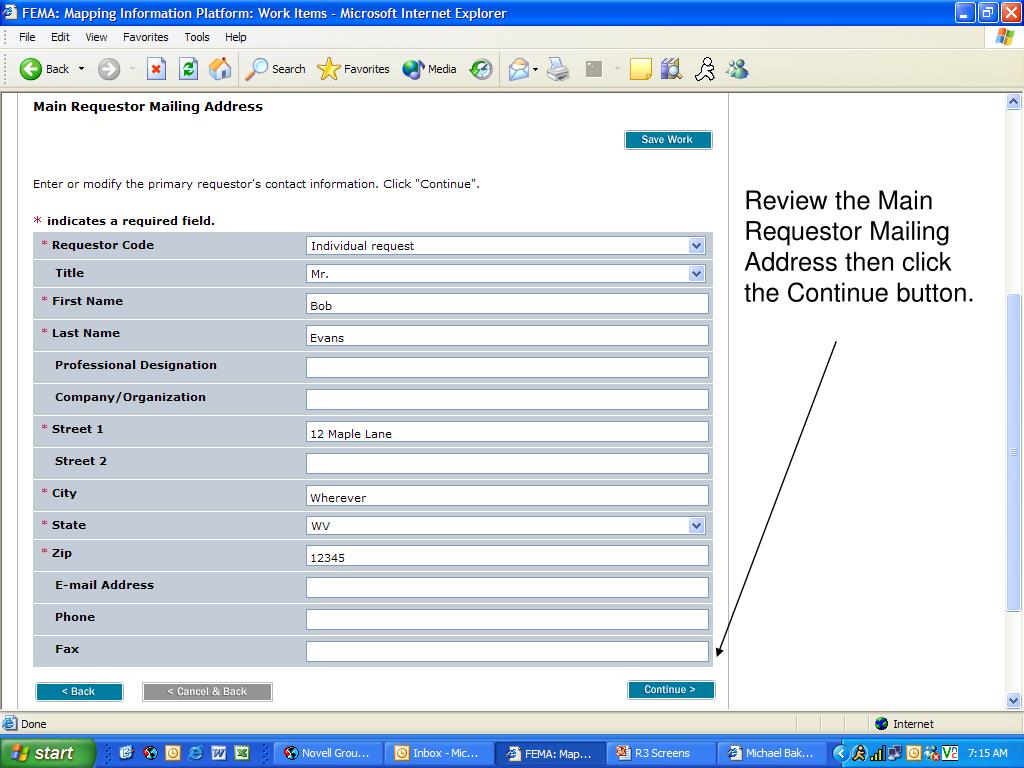
Task: Click the Street 1 field
Action: 507,432
